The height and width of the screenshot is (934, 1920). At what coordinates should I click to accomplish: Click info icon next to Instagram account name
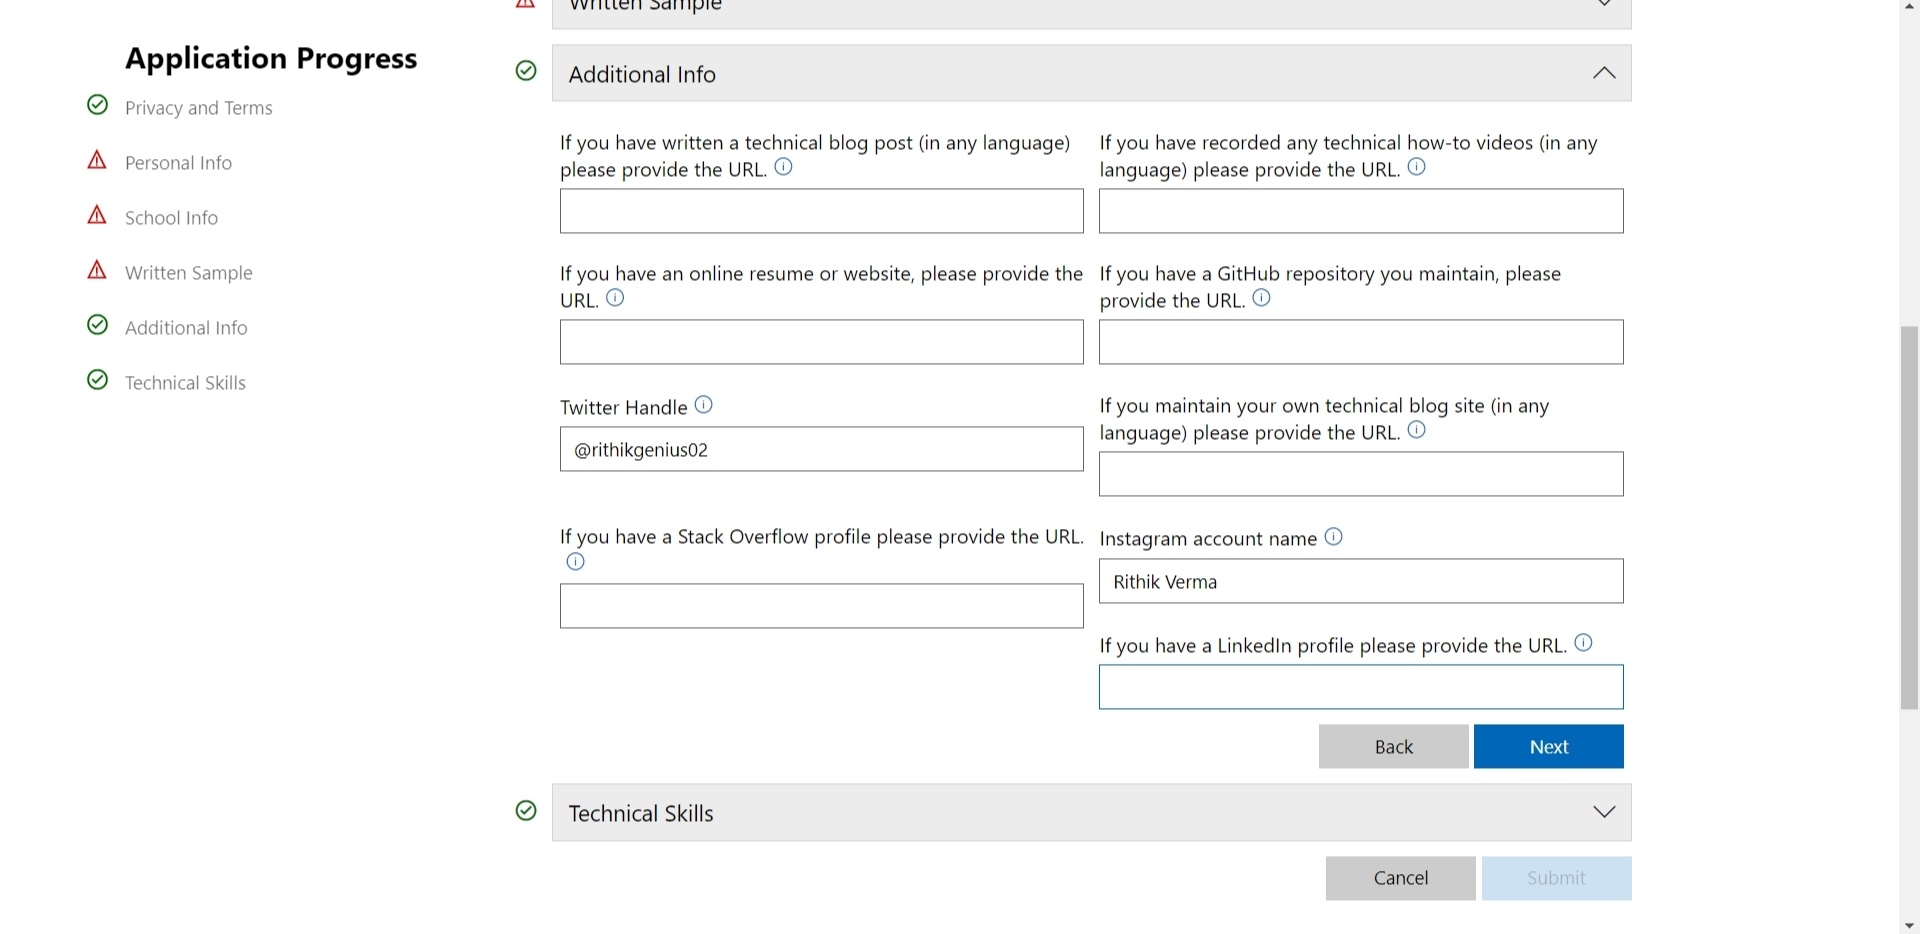click(1333, 537)
